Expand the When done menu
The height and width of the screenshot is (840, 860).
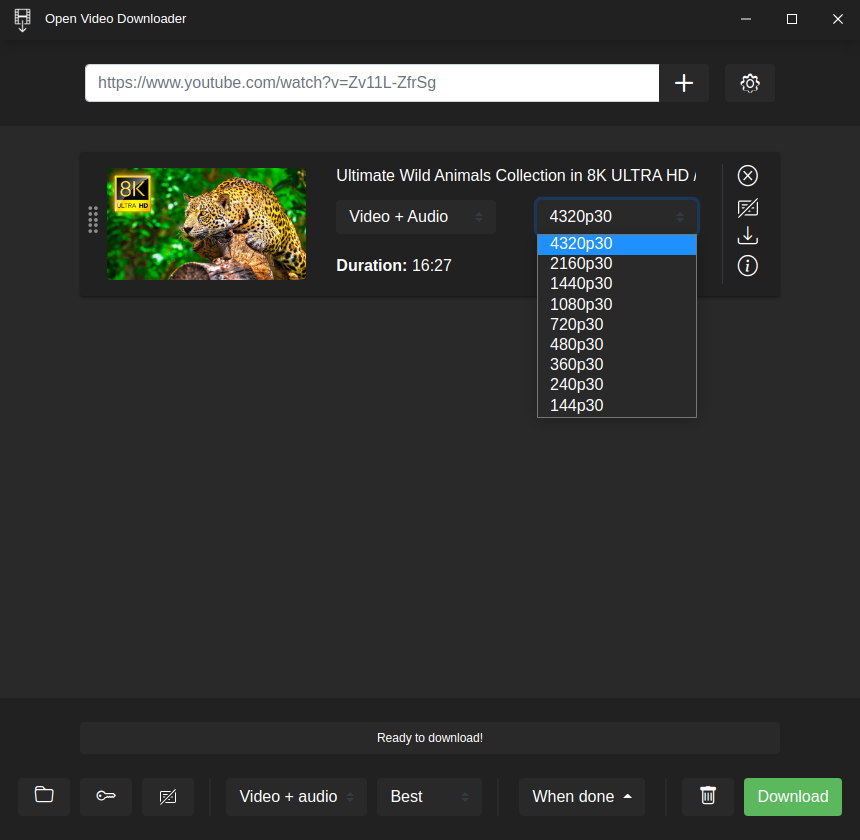pyautogui.click(x=581, y=796)
